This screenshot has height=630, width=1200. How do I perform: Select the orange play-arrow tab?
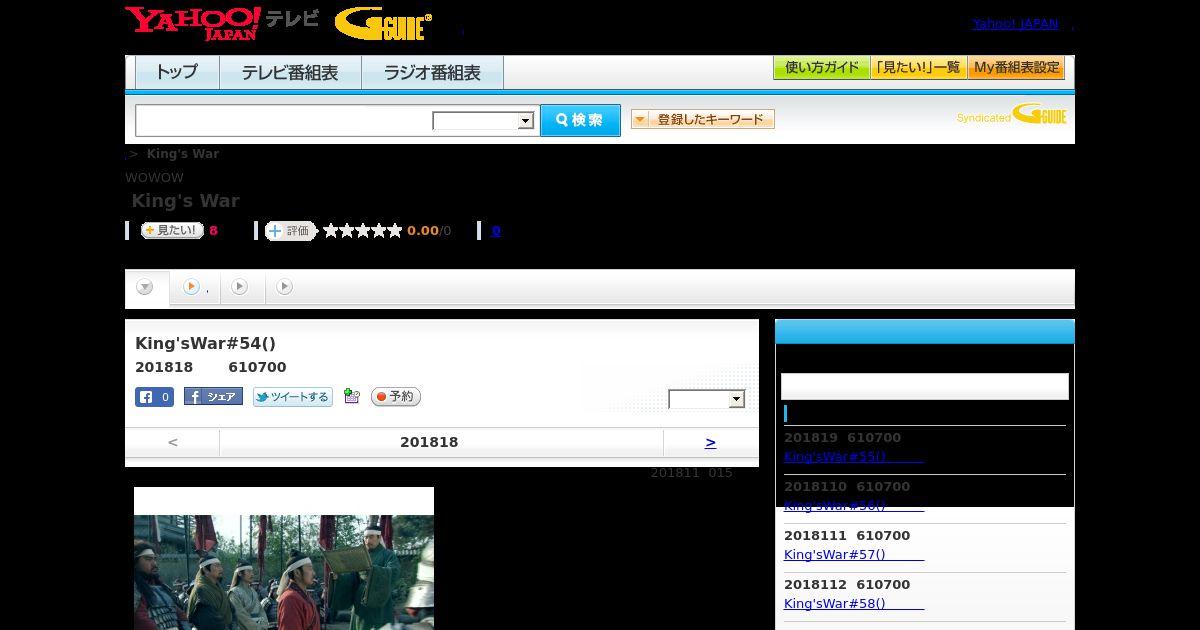(194, 287)
